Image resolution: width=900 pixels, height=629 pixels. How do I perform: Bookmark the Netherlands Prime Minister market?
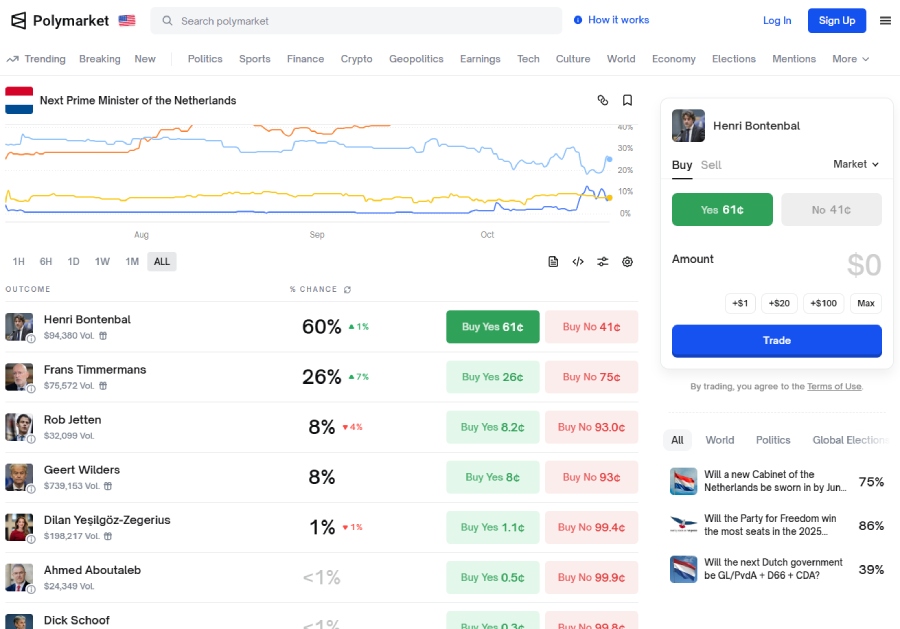click(x=627, y=100)
